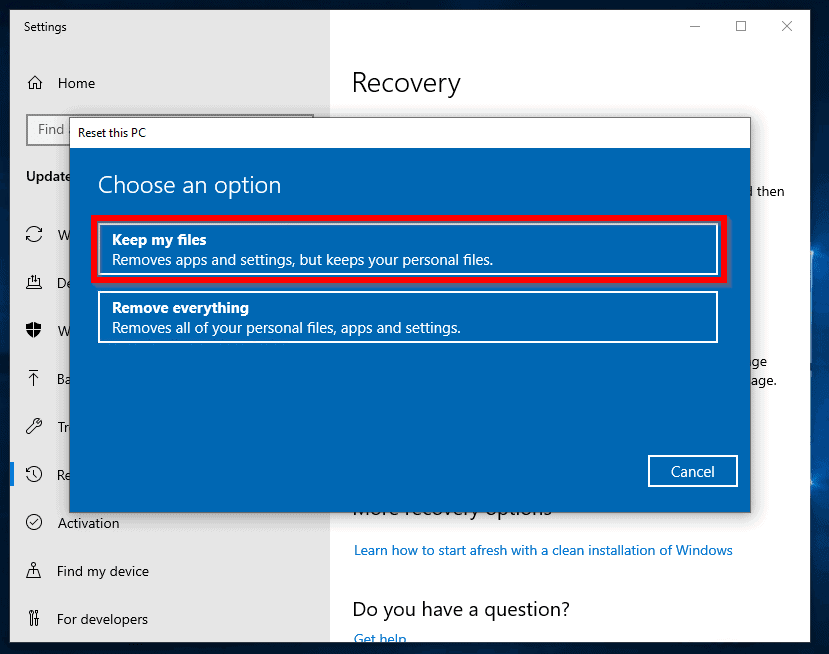Image resolution: width=829 pixels, height=654 pixels.
Task: Minimize the Settings window
Action: coord(695,26)
